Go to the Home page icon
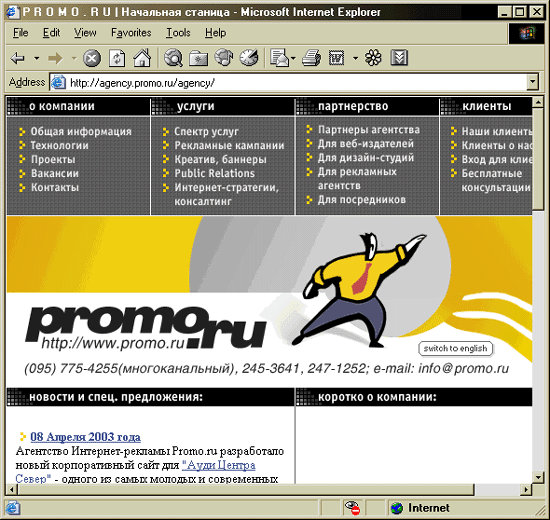This screenshot has width=550, height=520. (142, 58)
